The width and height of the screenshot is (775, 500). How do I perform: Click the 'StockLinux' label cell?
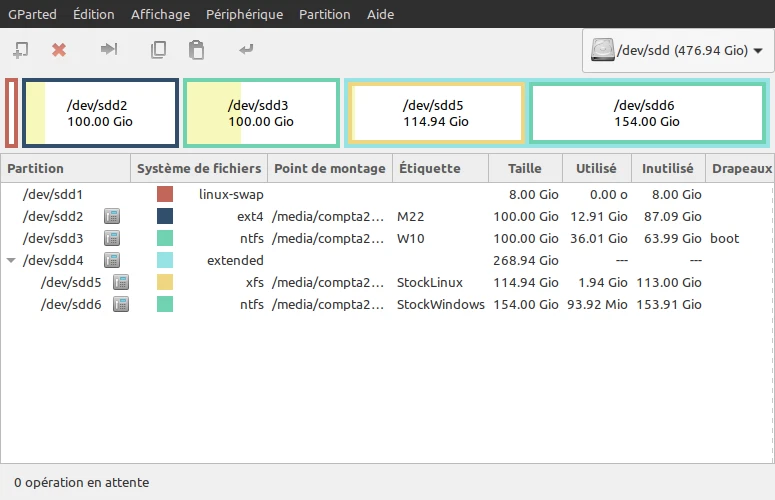[430, 282]
